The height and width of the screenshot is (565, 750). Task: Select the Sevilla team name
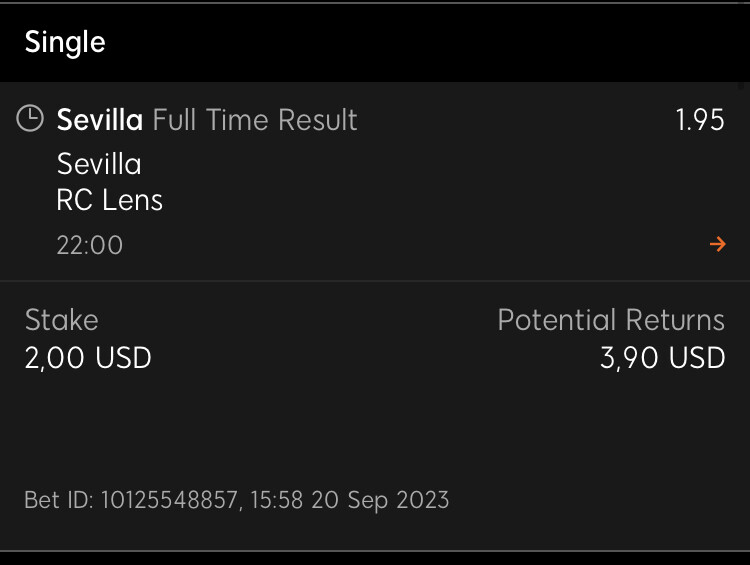99,164
